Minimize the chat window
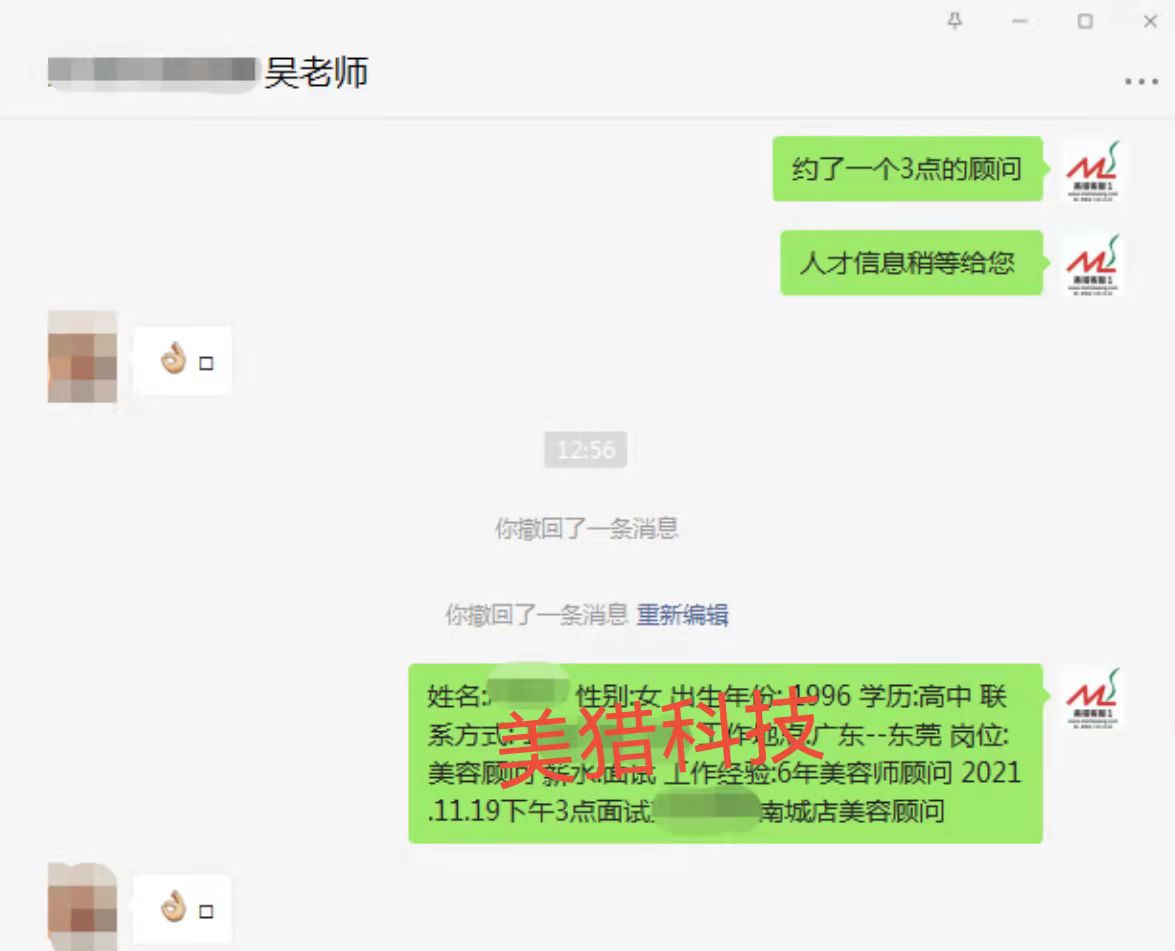1175x951 pixels. (x=1020, y=21)
